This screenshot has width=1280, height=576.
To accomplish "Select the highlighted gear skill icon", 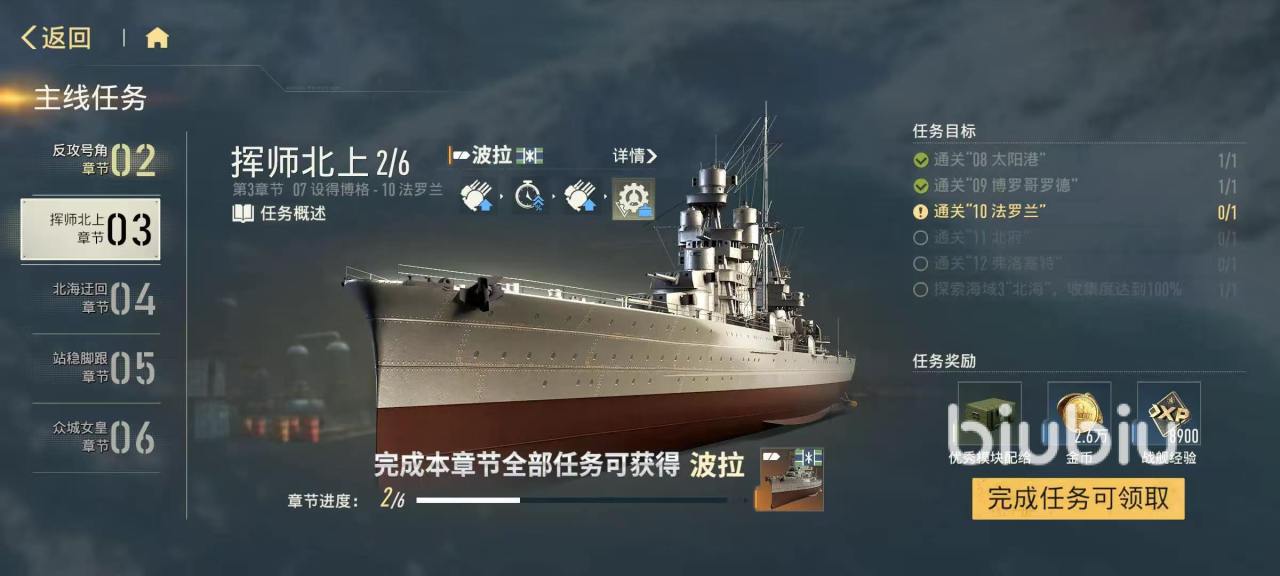I will pyautogui.click(x=633, y=198).
